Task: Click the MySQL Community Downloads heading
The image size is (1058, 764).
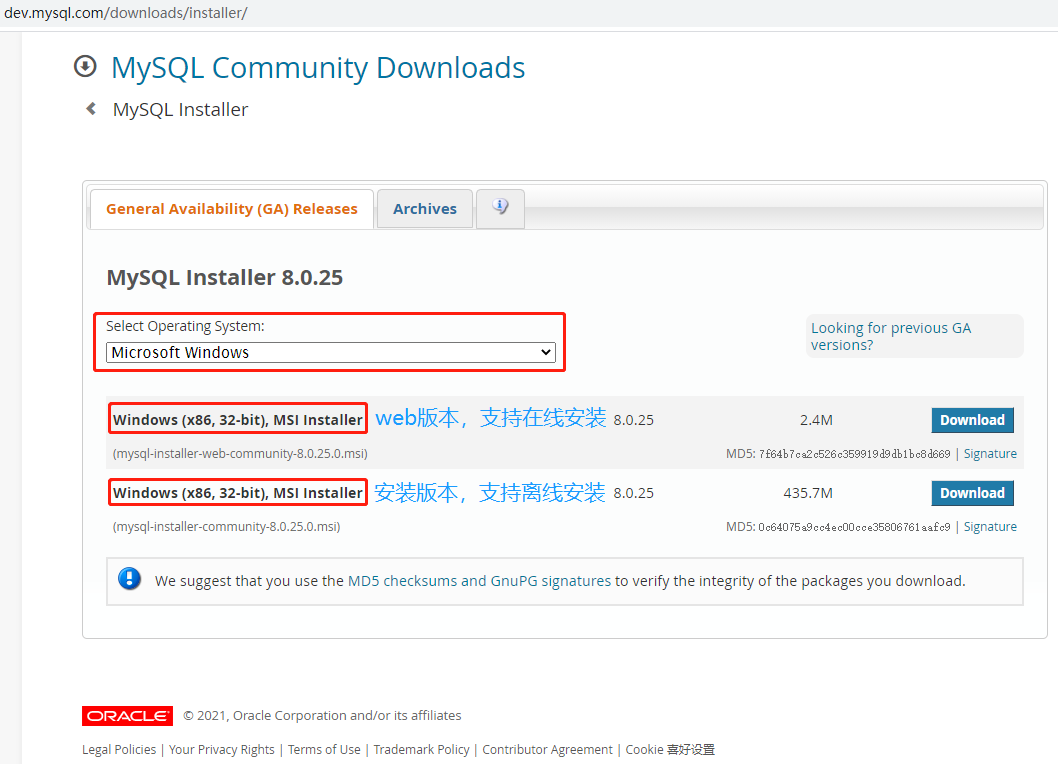Action: tap(318, 68)
